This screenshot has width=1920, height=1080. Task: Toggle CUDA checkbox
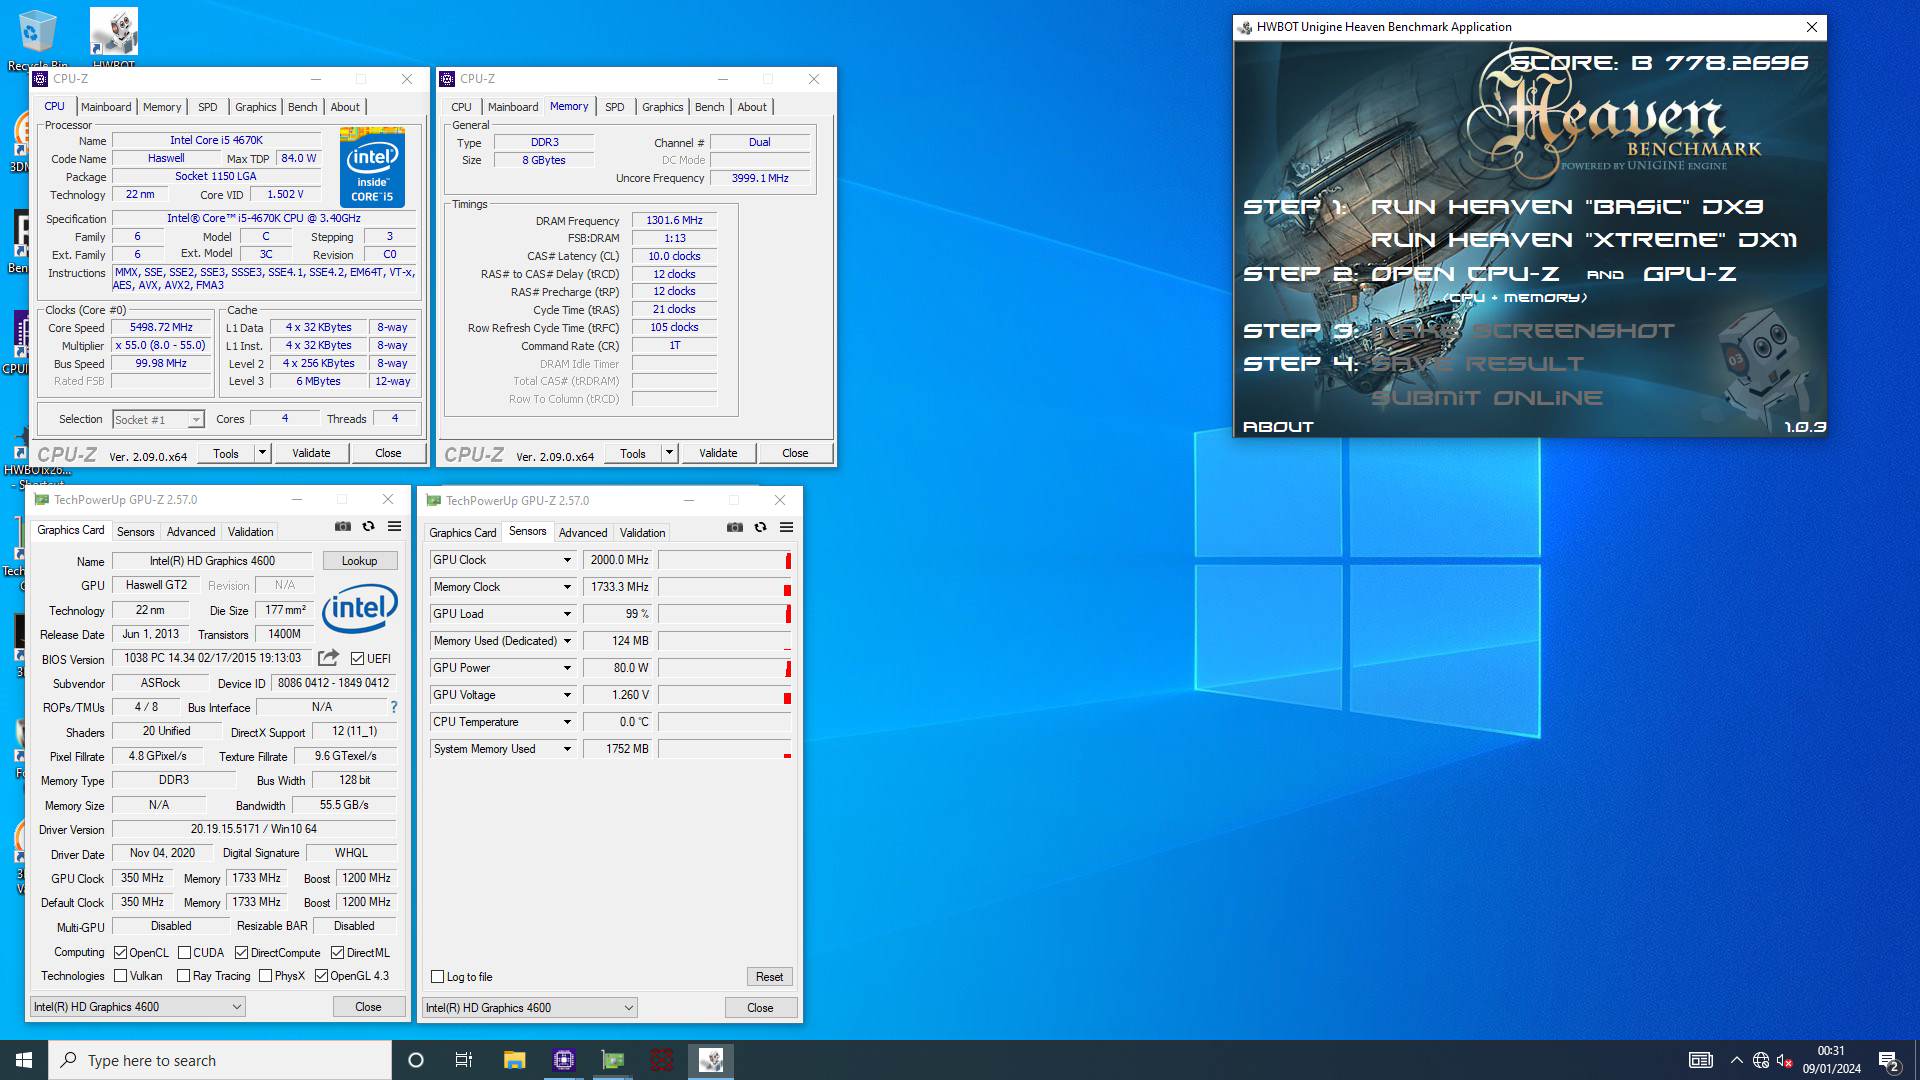[184, 953]
